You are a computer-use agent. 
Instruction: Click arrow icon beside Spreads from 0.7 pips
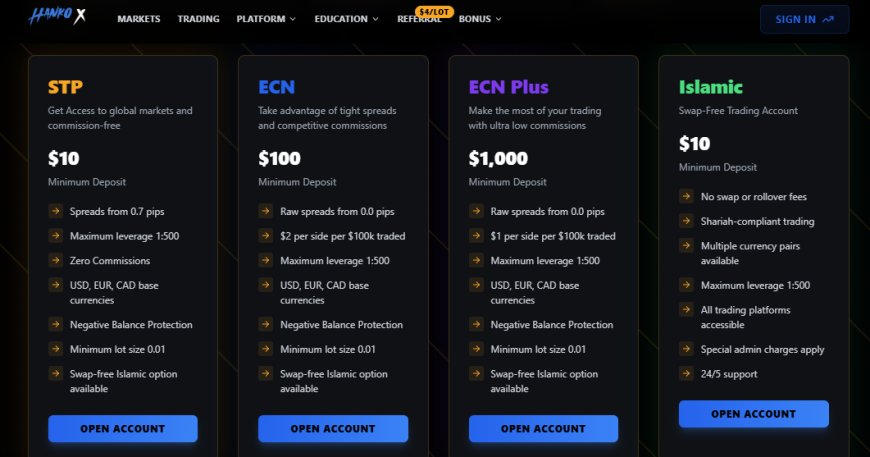coord(55,211)
